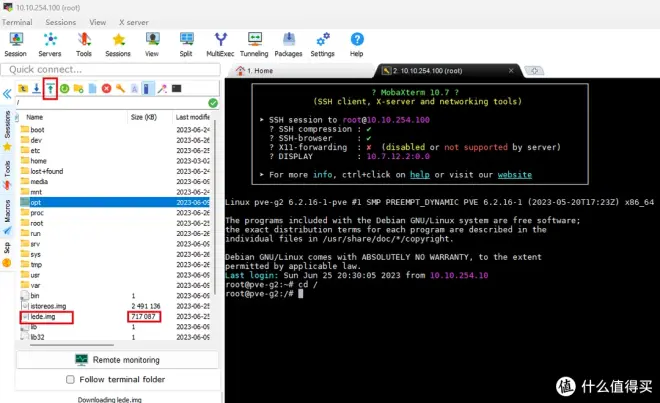
Task: Open the X server menu
Action: coord(133,22)
